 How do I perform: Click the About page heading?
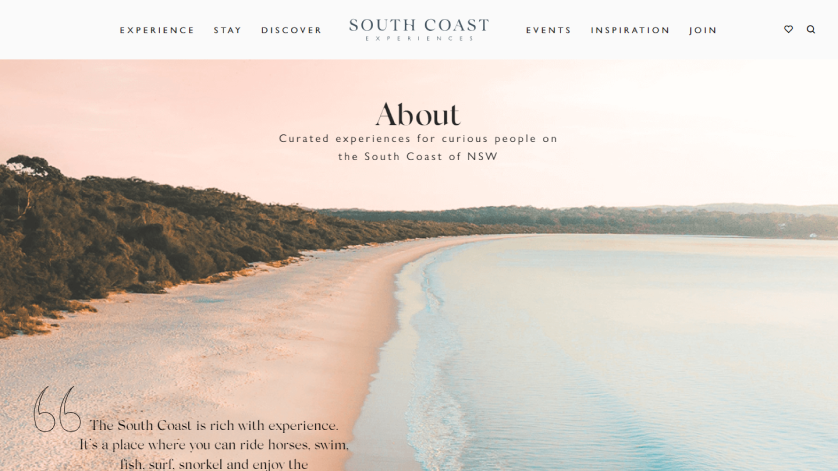click(418, 114)
